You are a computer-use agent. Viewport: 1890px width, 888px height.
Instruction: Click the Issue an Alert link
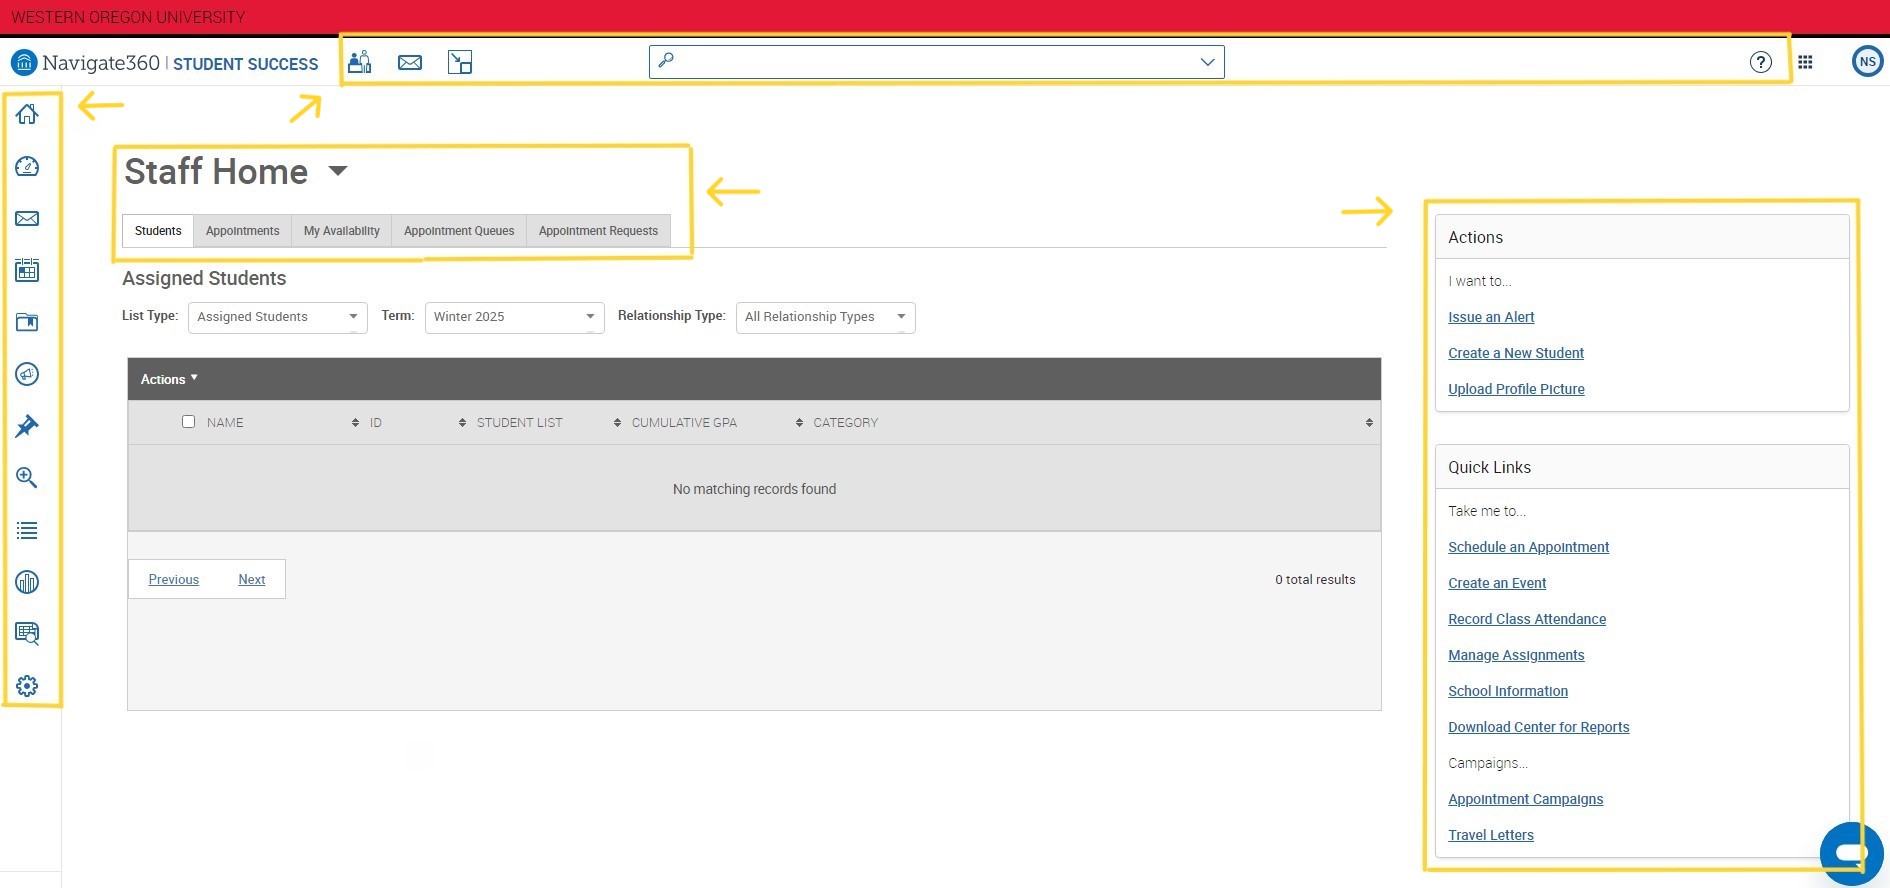[1490, 317]
